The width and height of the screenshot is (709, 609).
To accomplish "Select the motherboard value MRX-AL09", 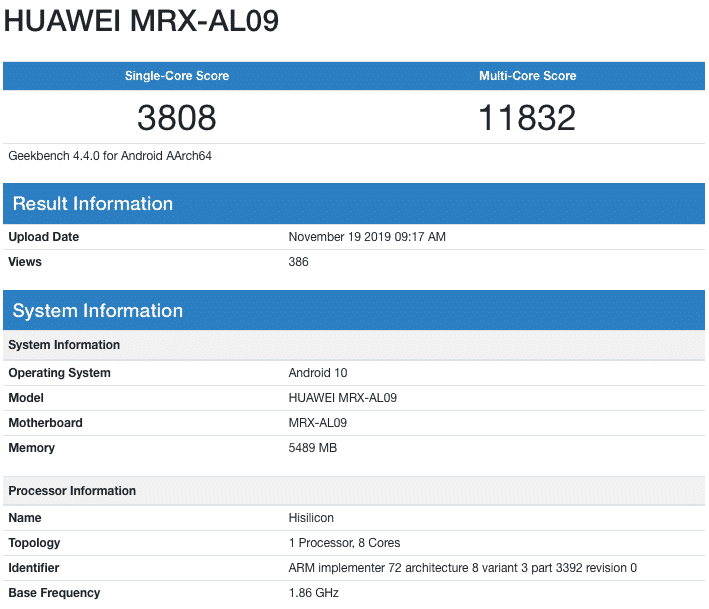I will [318, 423].
